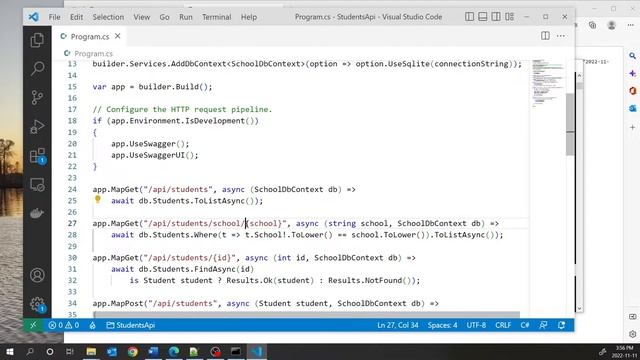Open Windows taskbar search
The image size is (640, 360).
click(30, 351)
